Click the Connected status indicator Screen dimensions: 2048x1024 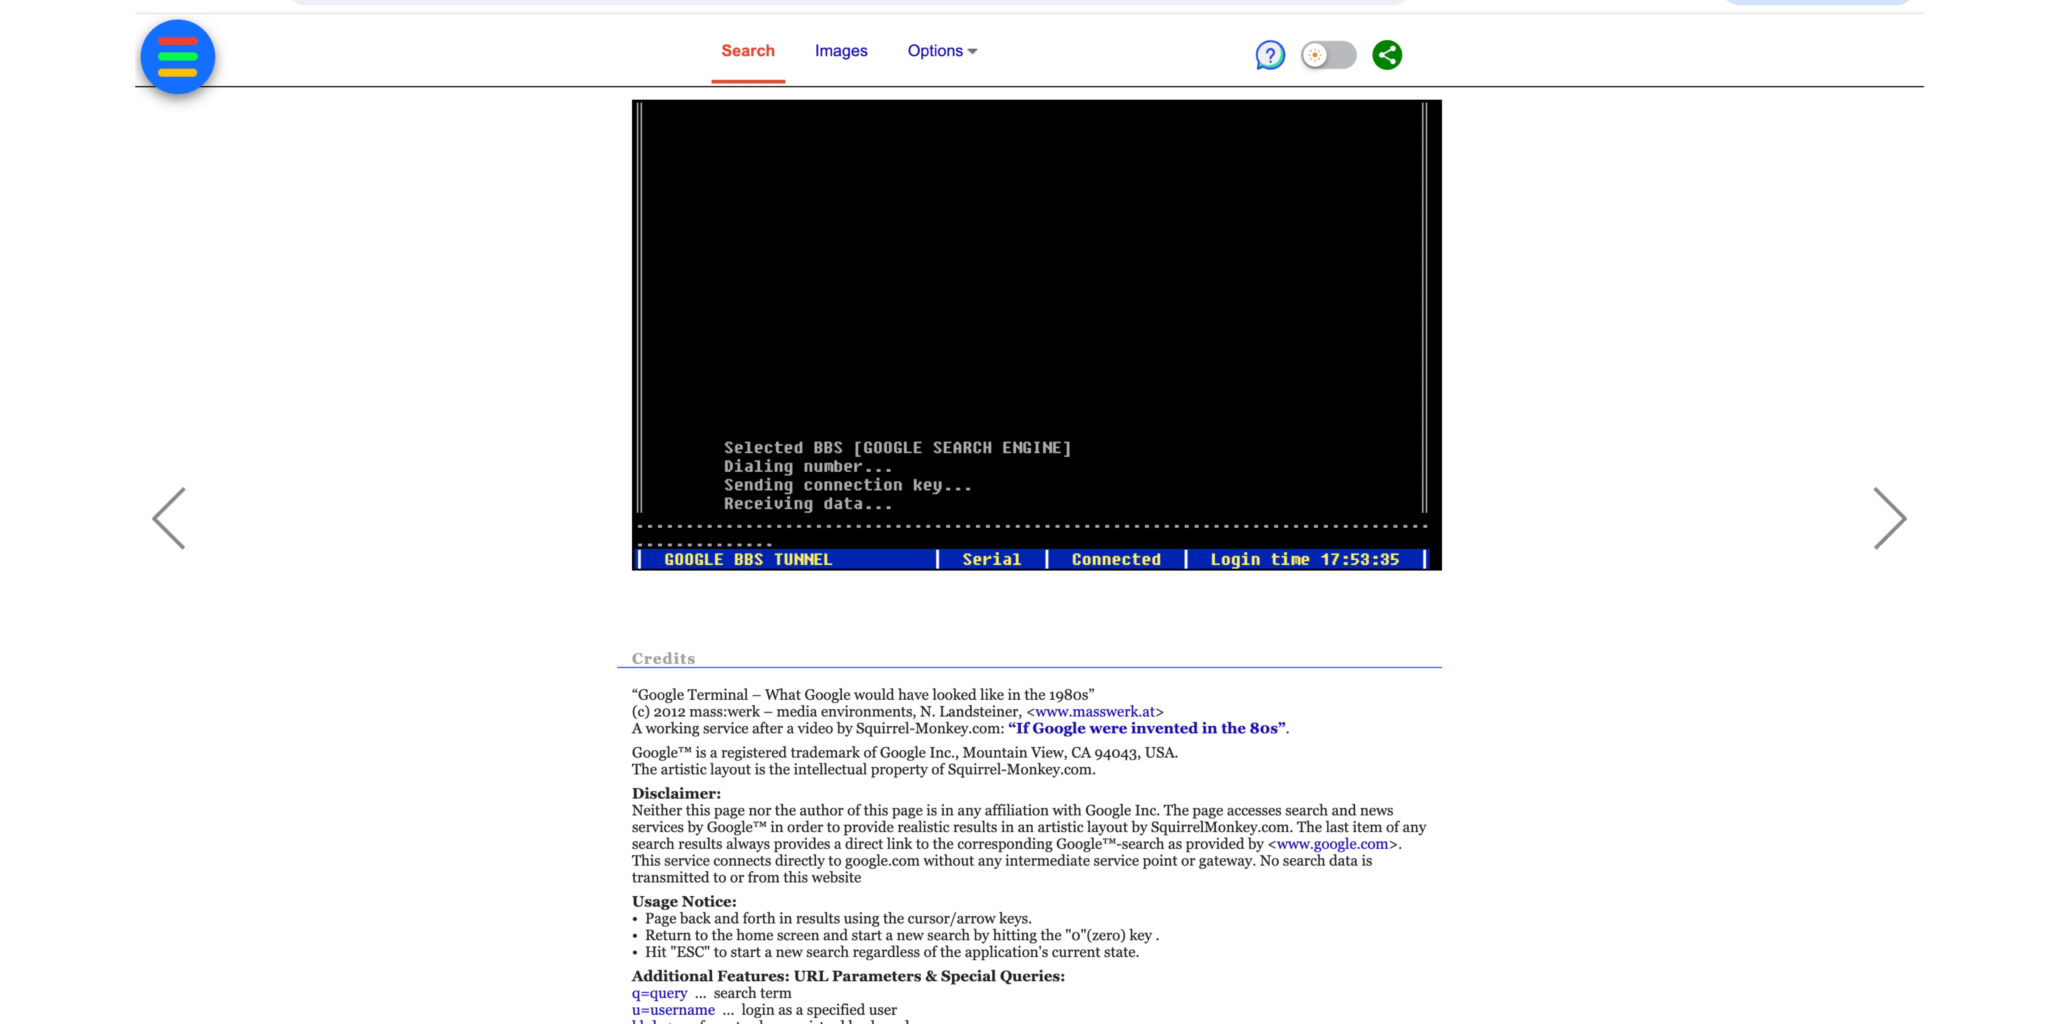pyautogui.click(x=1116, y=560)
